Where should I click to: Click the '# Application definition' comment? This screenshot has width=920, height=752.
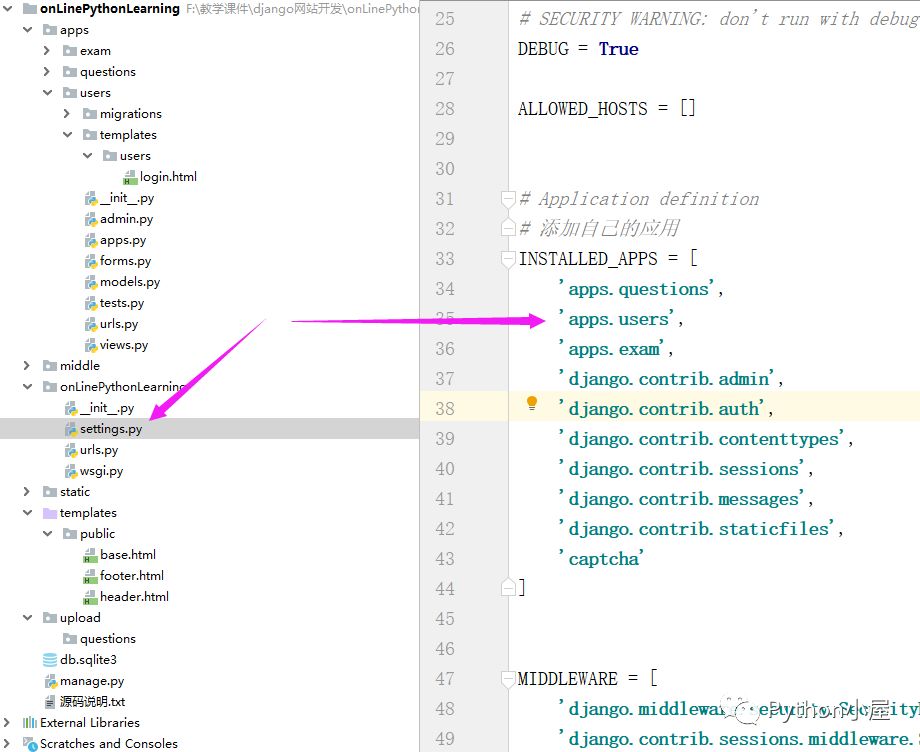tap(639, 199)
